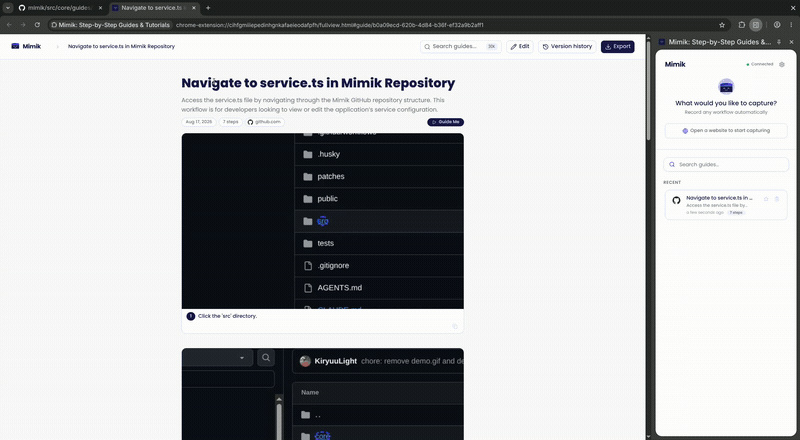Click the browser address bar URL
The width and height of the screenshot is (800, 440).
click(330, 25)
